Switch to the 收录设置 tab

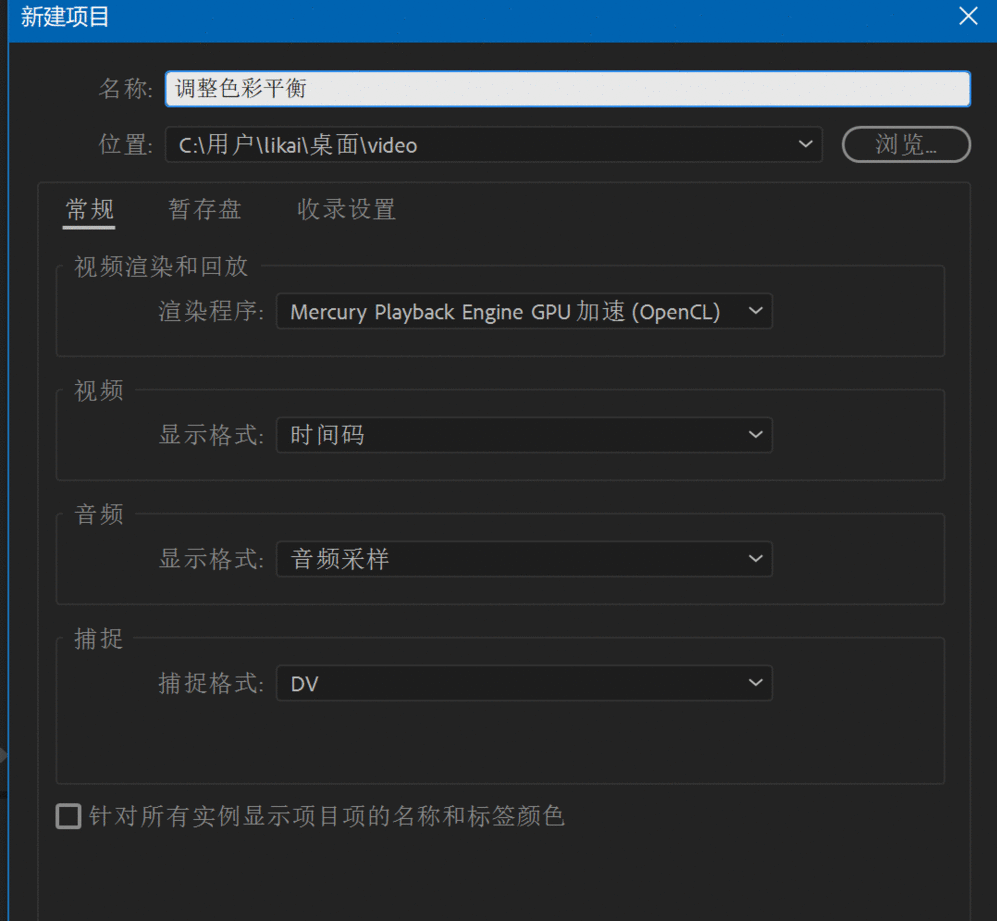pos(345,209)
